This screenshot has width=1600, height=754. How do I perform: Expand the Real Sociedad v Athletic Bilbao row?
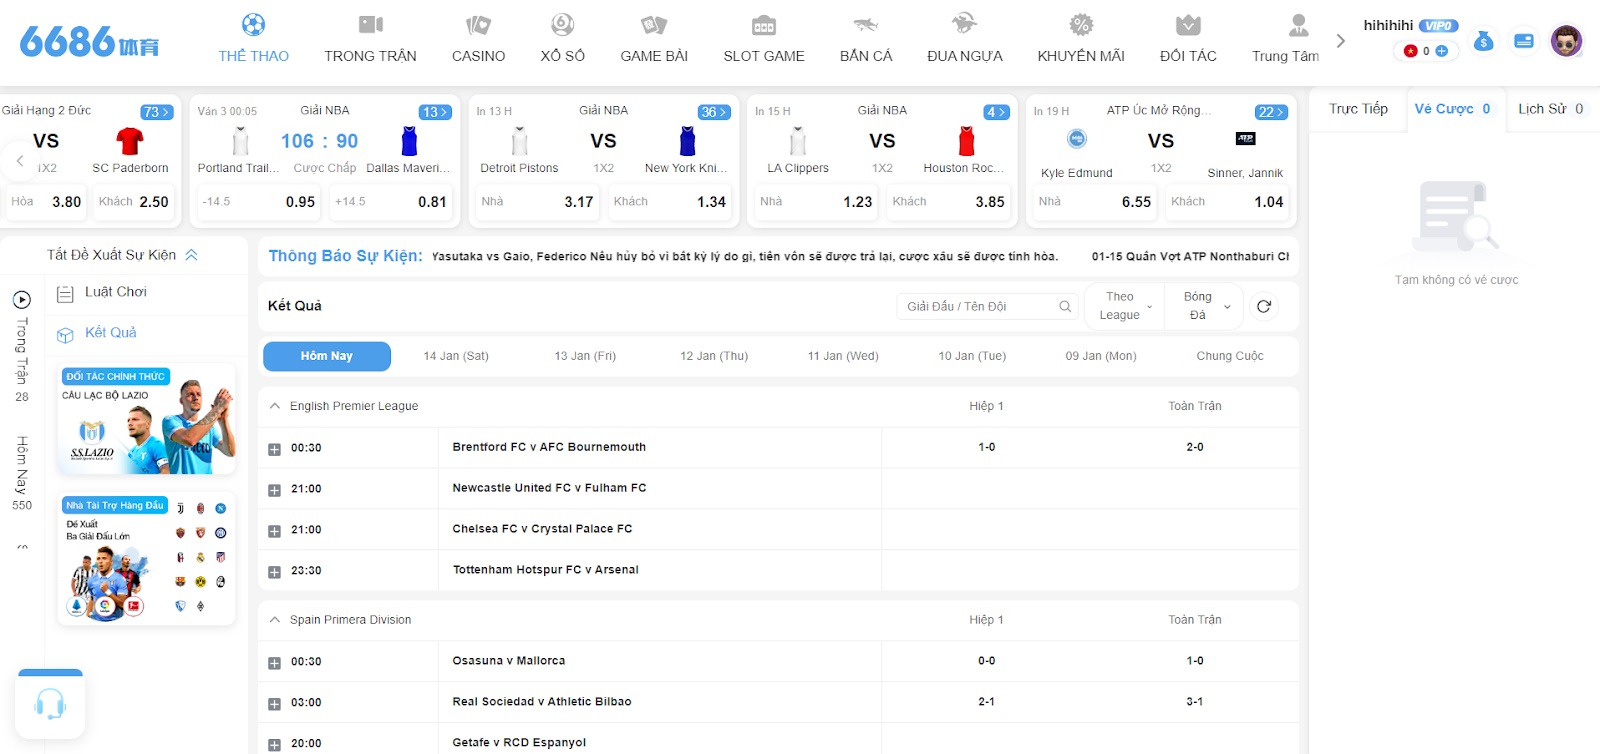coord(274,704)
